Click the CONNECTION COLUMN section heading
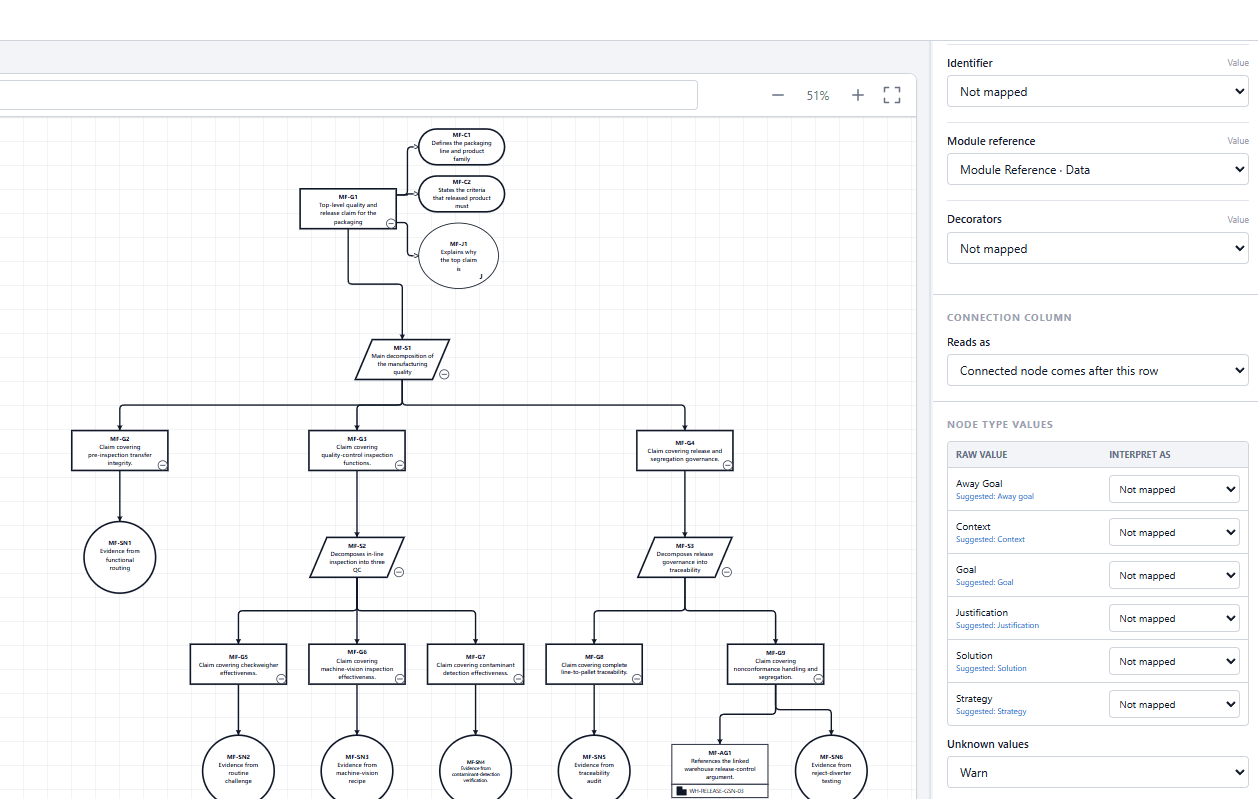This screenshot has width=1258, height=799. tap(1009, 318)
